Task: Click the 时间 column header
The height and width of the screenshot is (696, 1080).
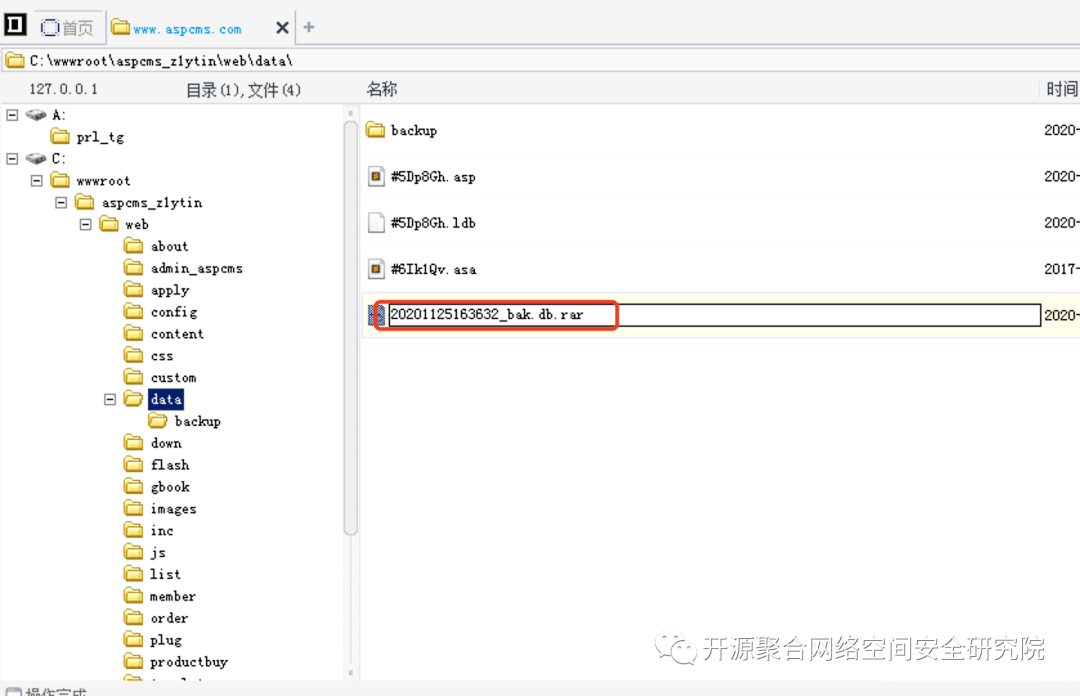Action: pos(1061,89)
